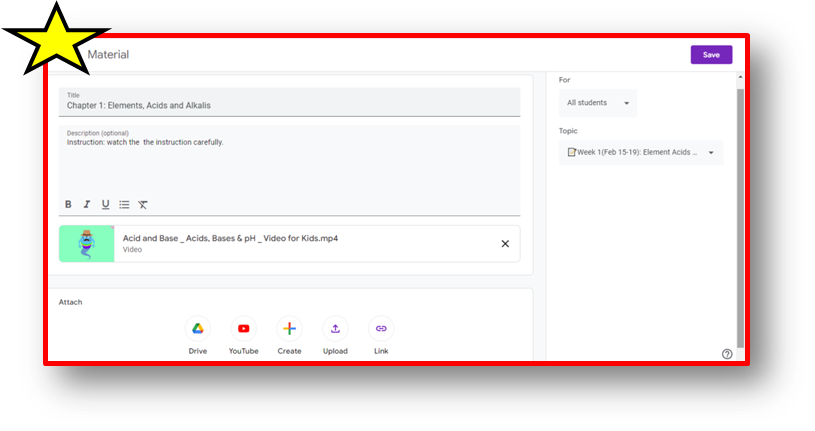
Task: Open the All students dropdown
Action: click(x=598, y=103)
